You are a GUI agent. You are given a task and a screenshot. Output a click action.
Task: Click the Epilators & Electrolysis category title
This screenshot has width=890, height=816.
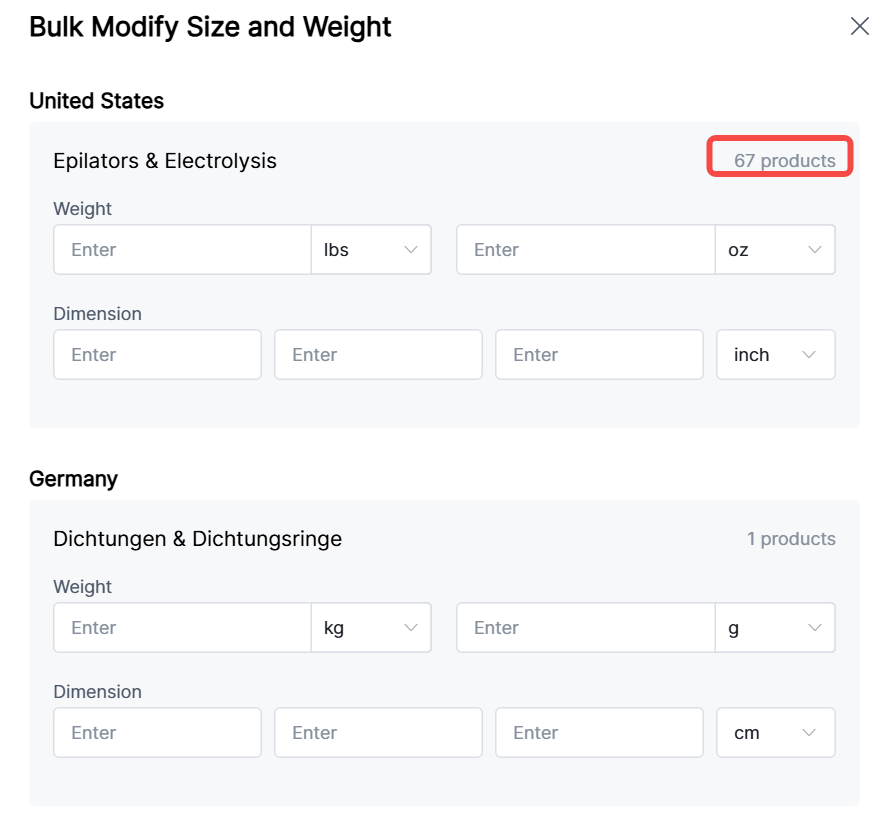pos(165,161)
